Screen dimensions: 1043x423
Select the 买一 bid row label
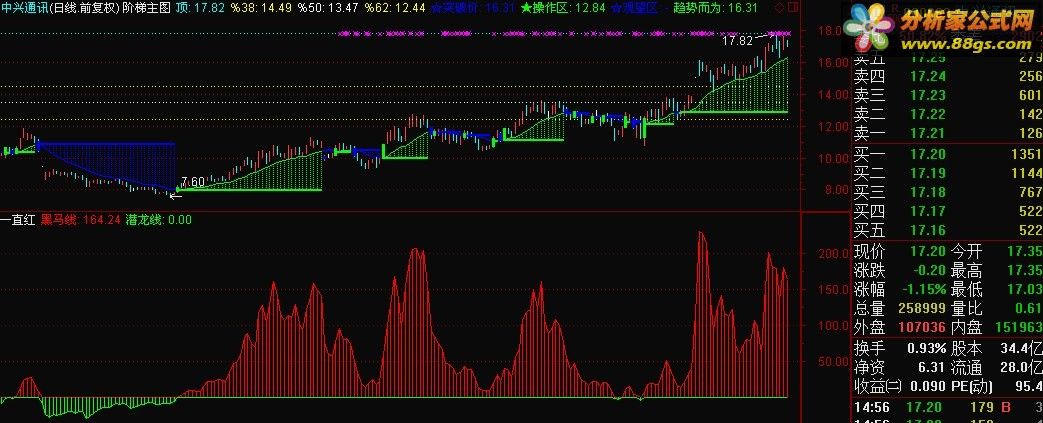click(x=869, y=154)
